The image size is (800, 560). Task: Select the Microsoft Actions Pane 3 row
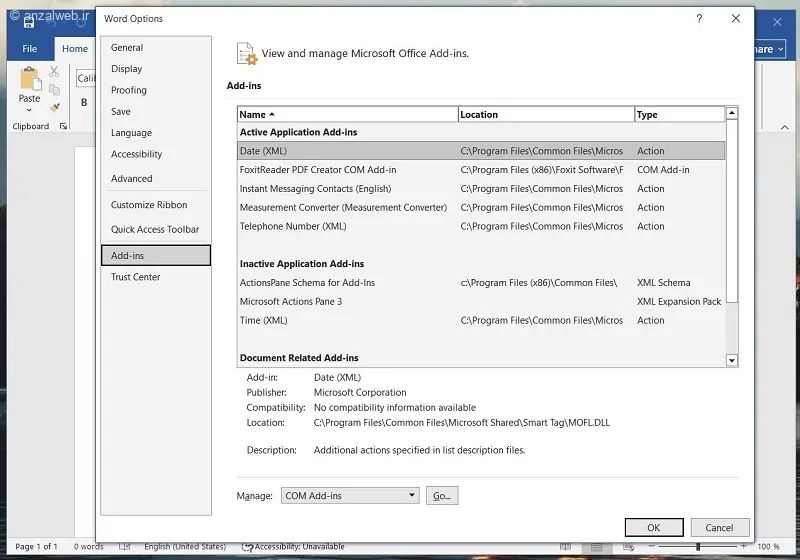click(481, 301)
